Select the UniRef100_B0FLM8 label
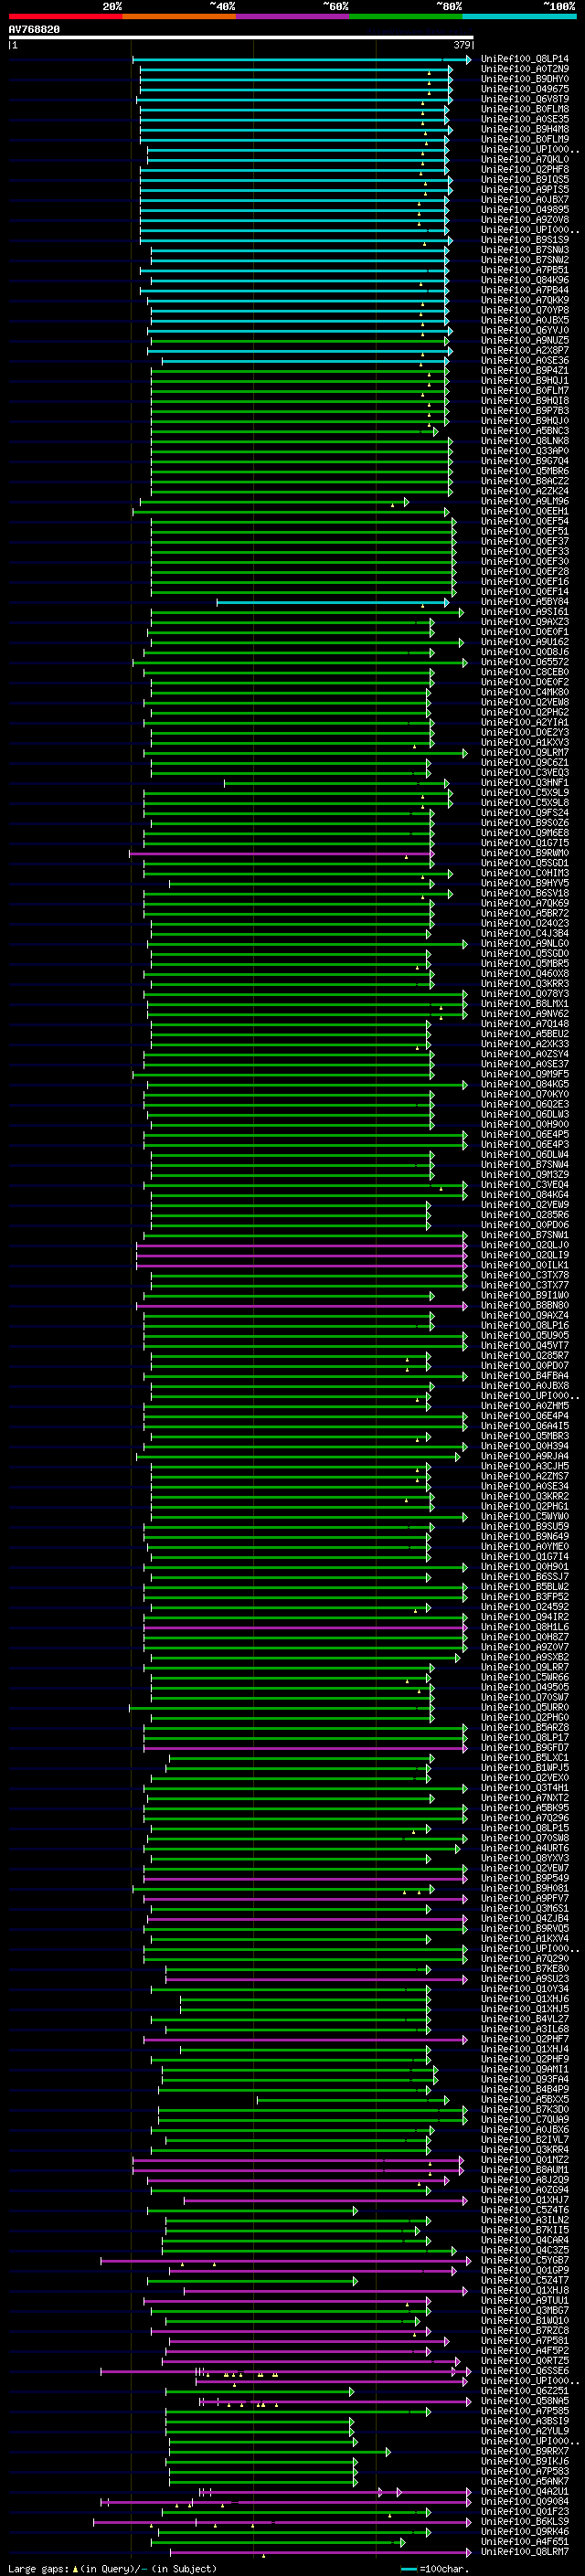 [x=525, y=110]
